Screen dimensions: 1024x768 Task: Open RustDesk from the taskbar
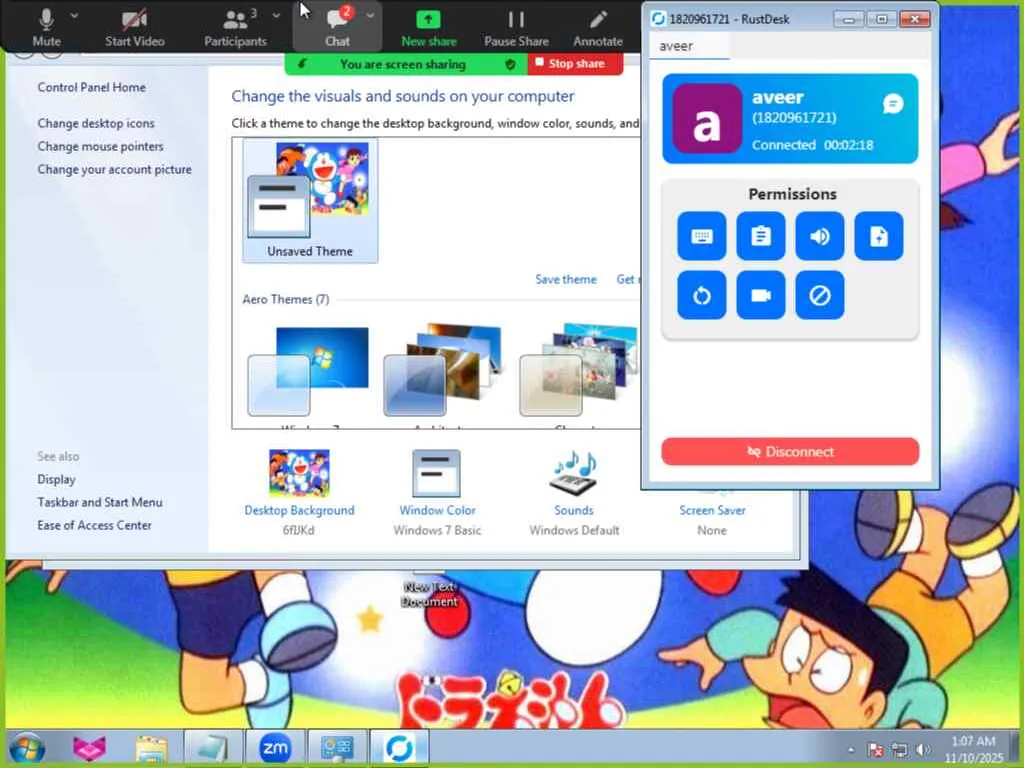tap(399, 747)
